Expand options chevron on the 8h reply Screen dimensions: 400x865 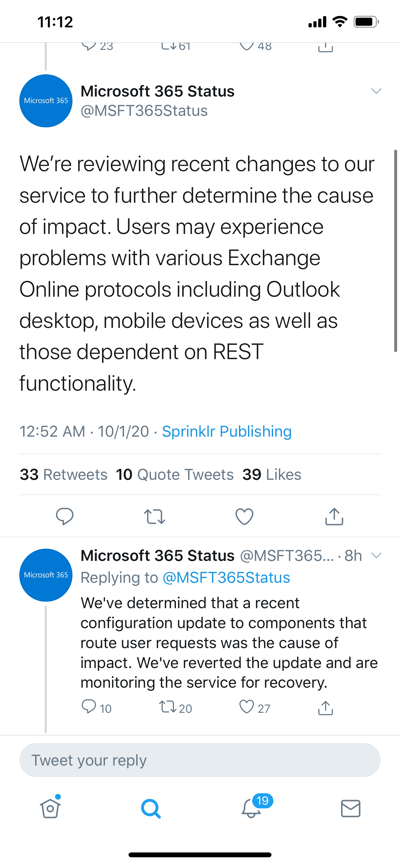coord(377,555)
